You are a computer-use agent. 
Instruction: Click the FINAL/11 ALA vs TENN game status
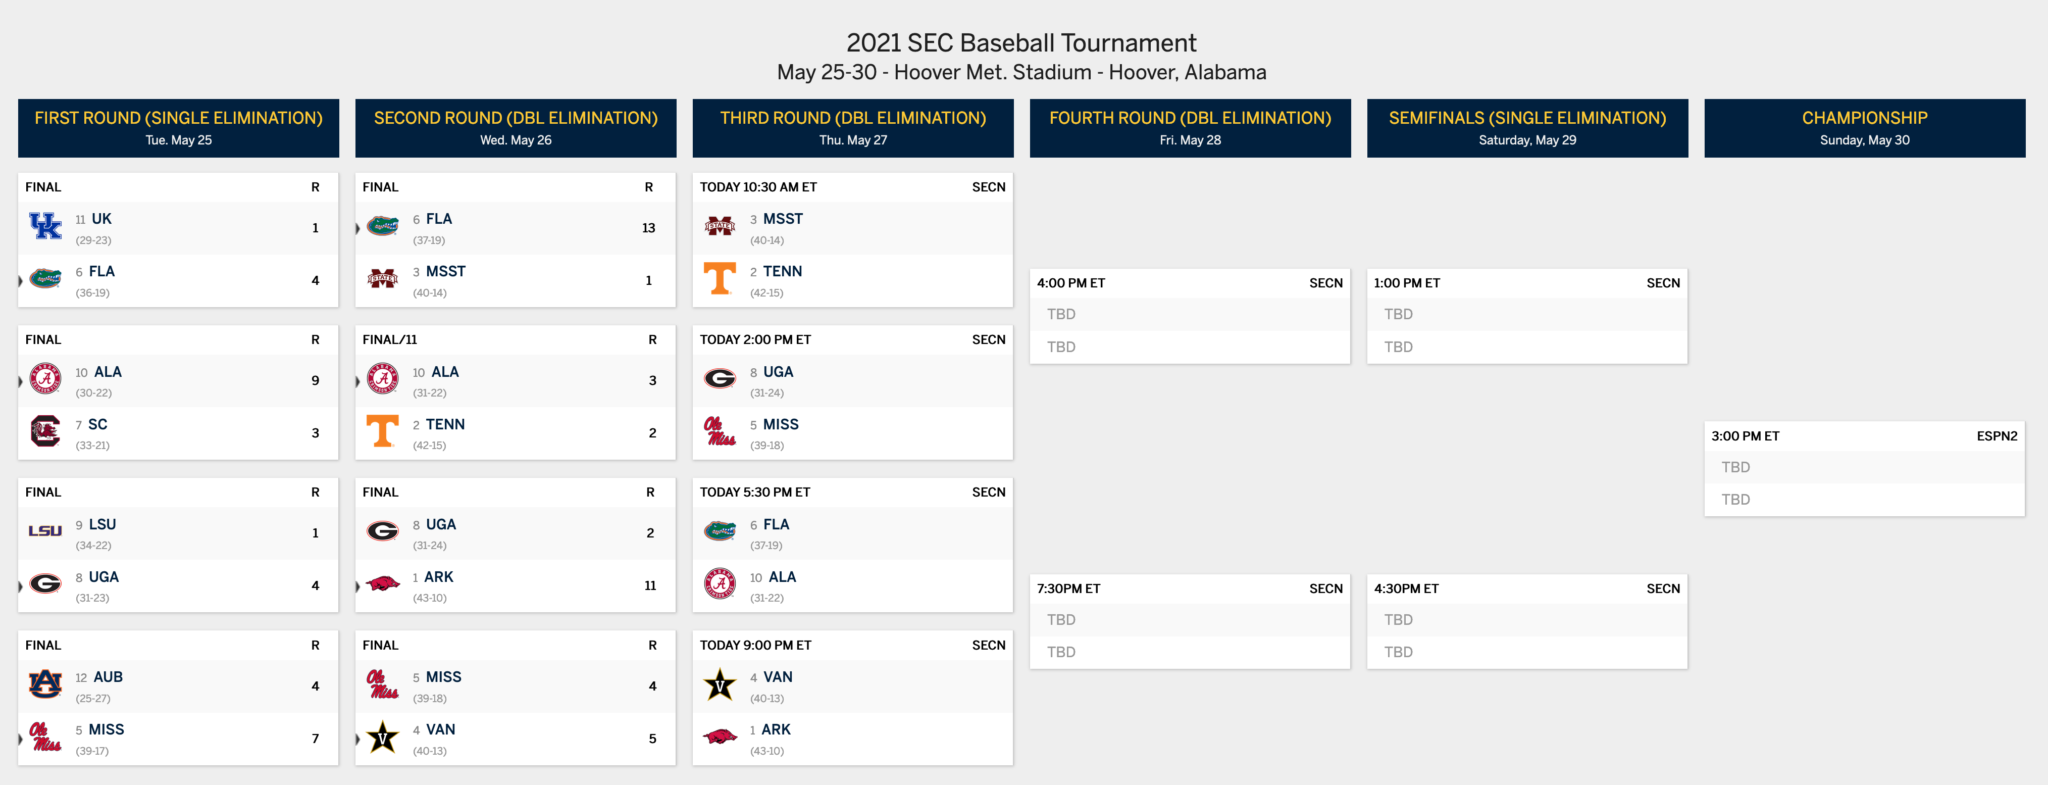(x=390, y=340)
